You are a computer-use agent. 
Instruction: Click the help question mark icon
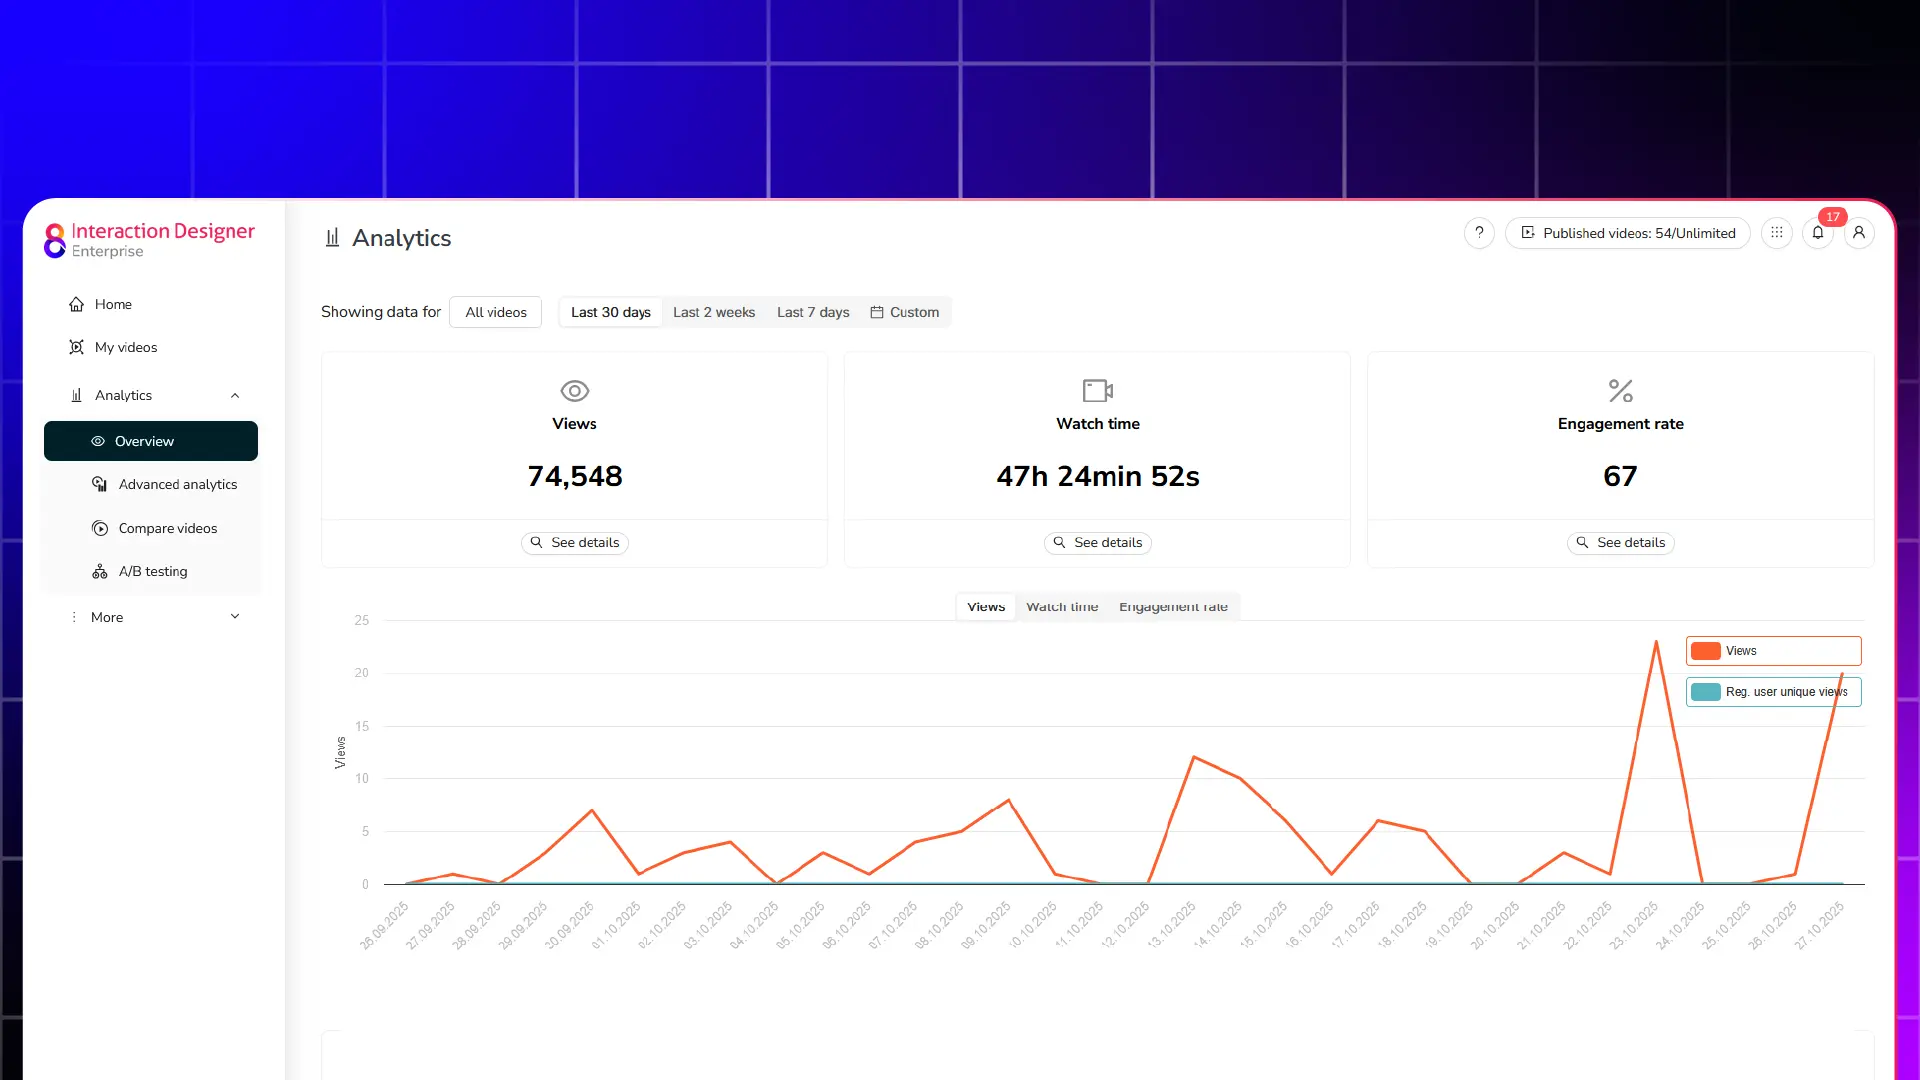click(1479, 232)
